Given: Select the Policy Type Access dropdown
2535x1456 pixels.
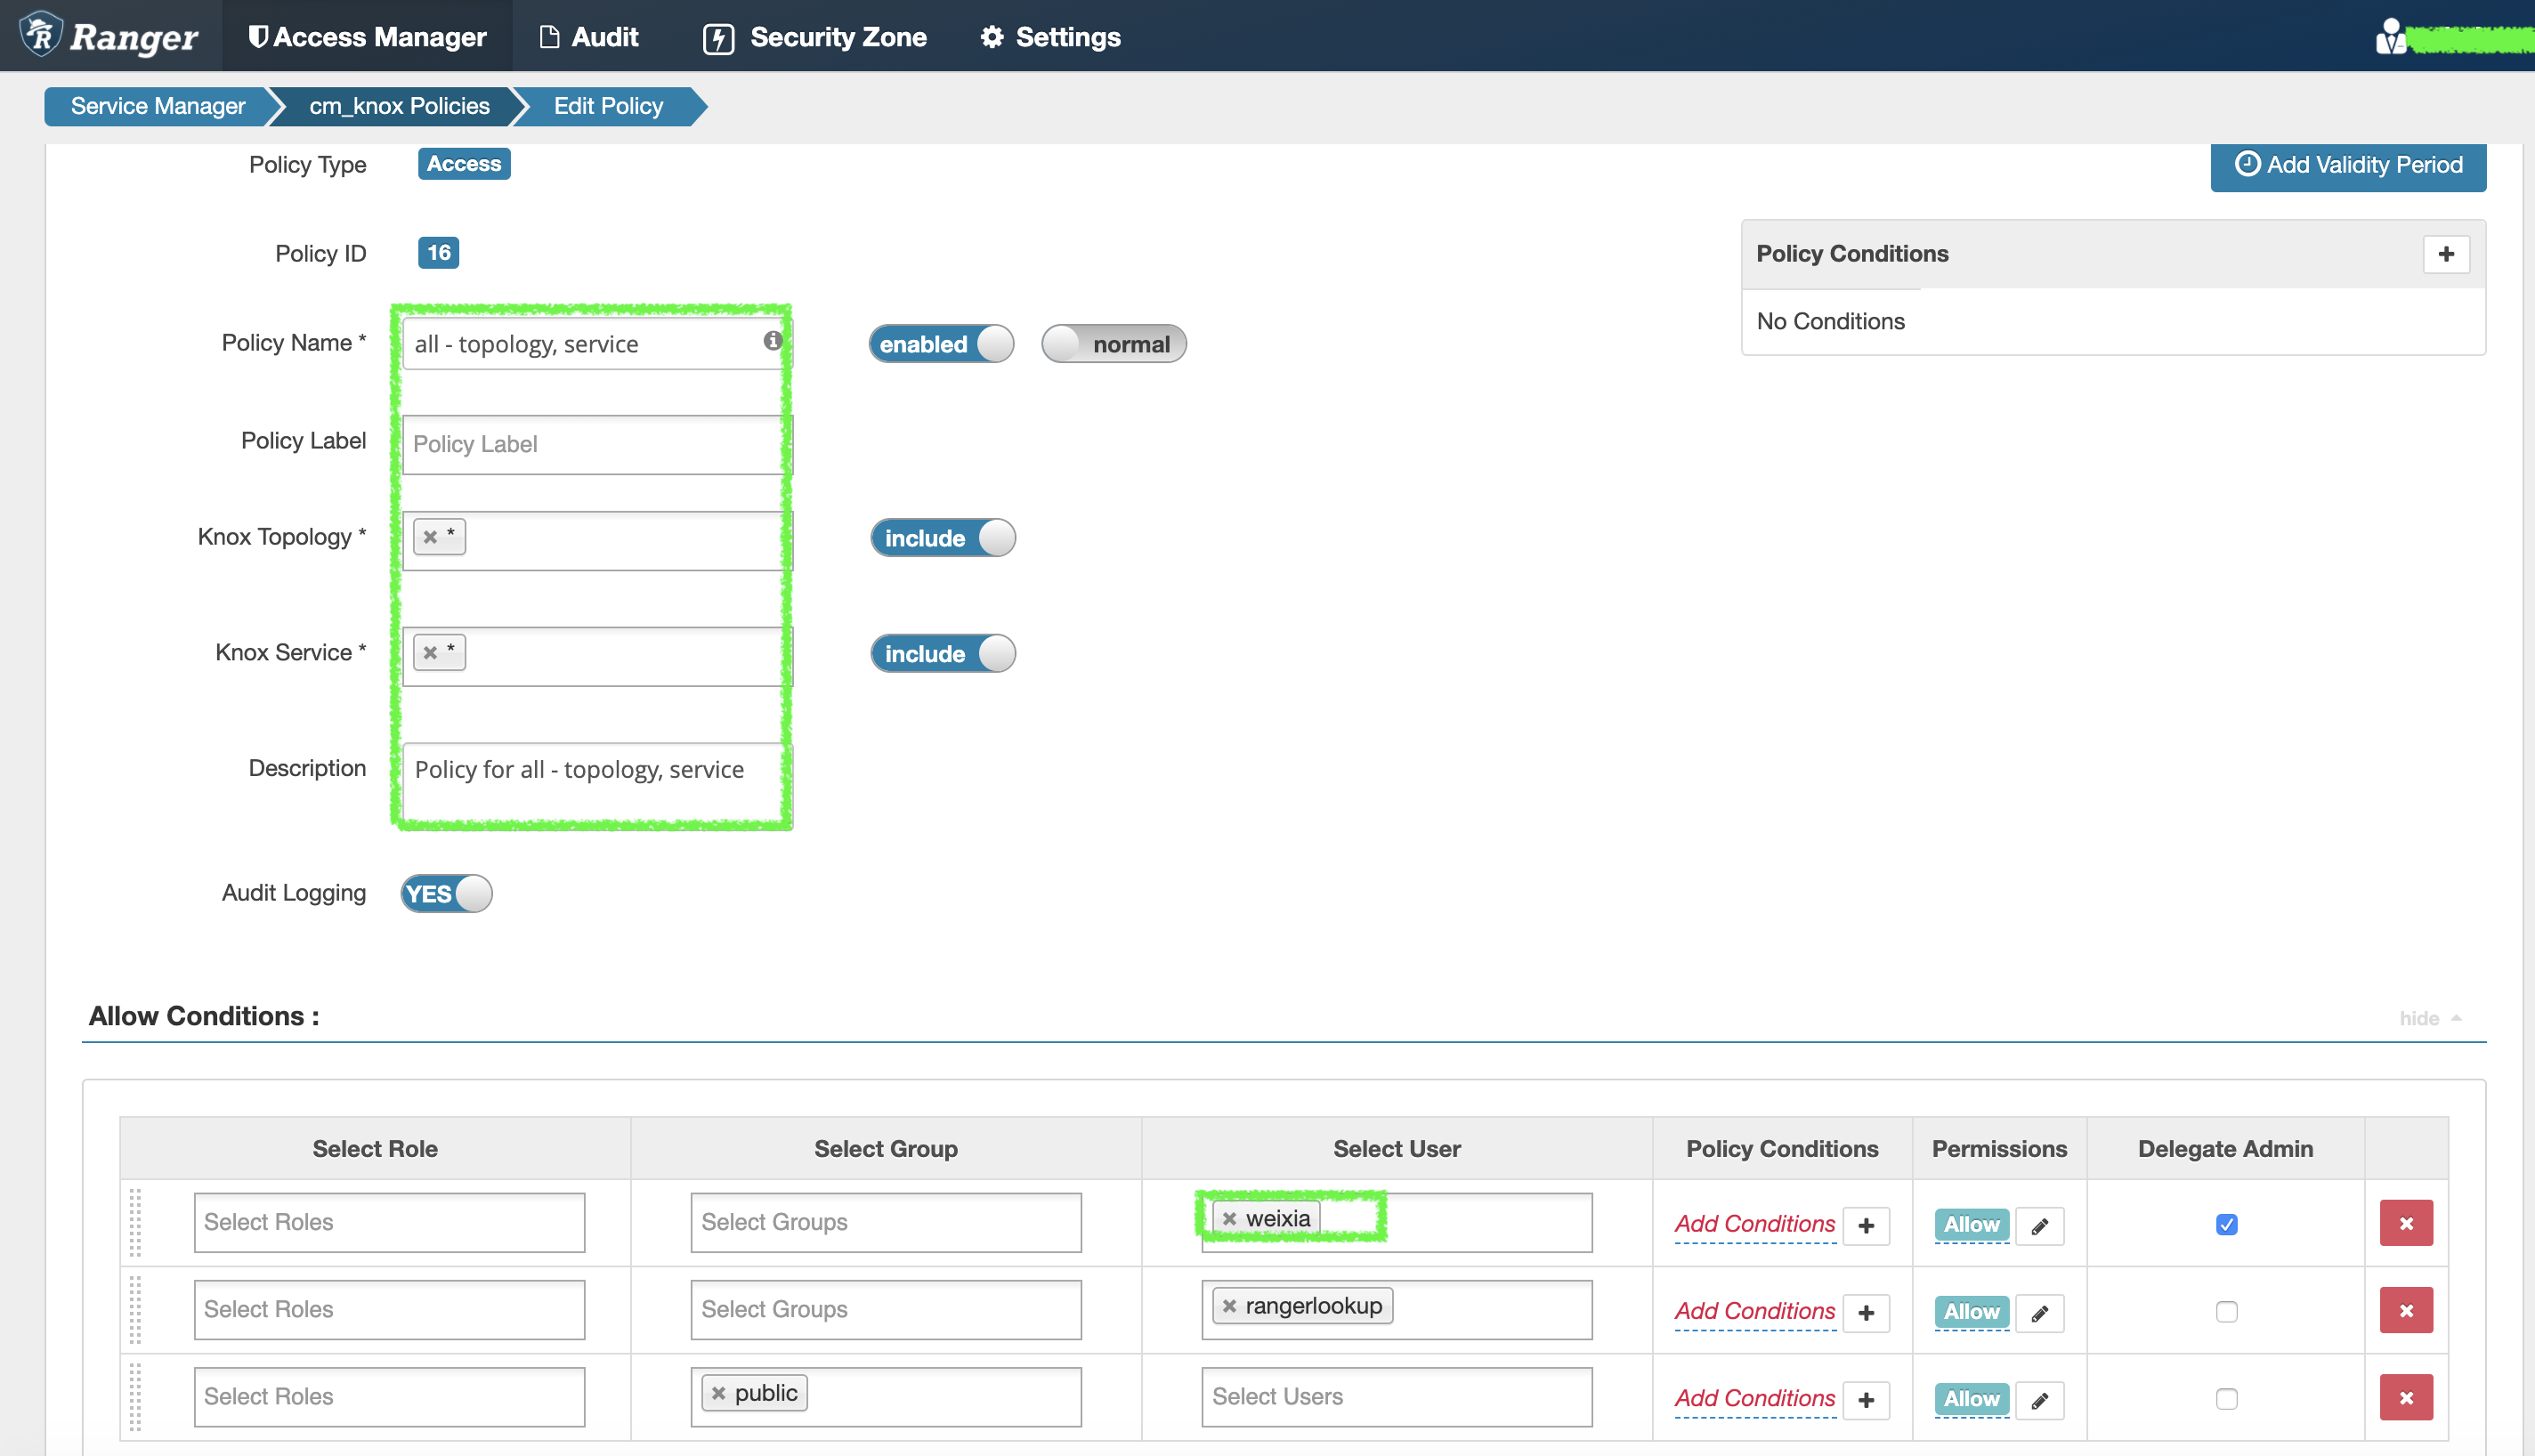Looking at the screenshot, I should point(461,164).
